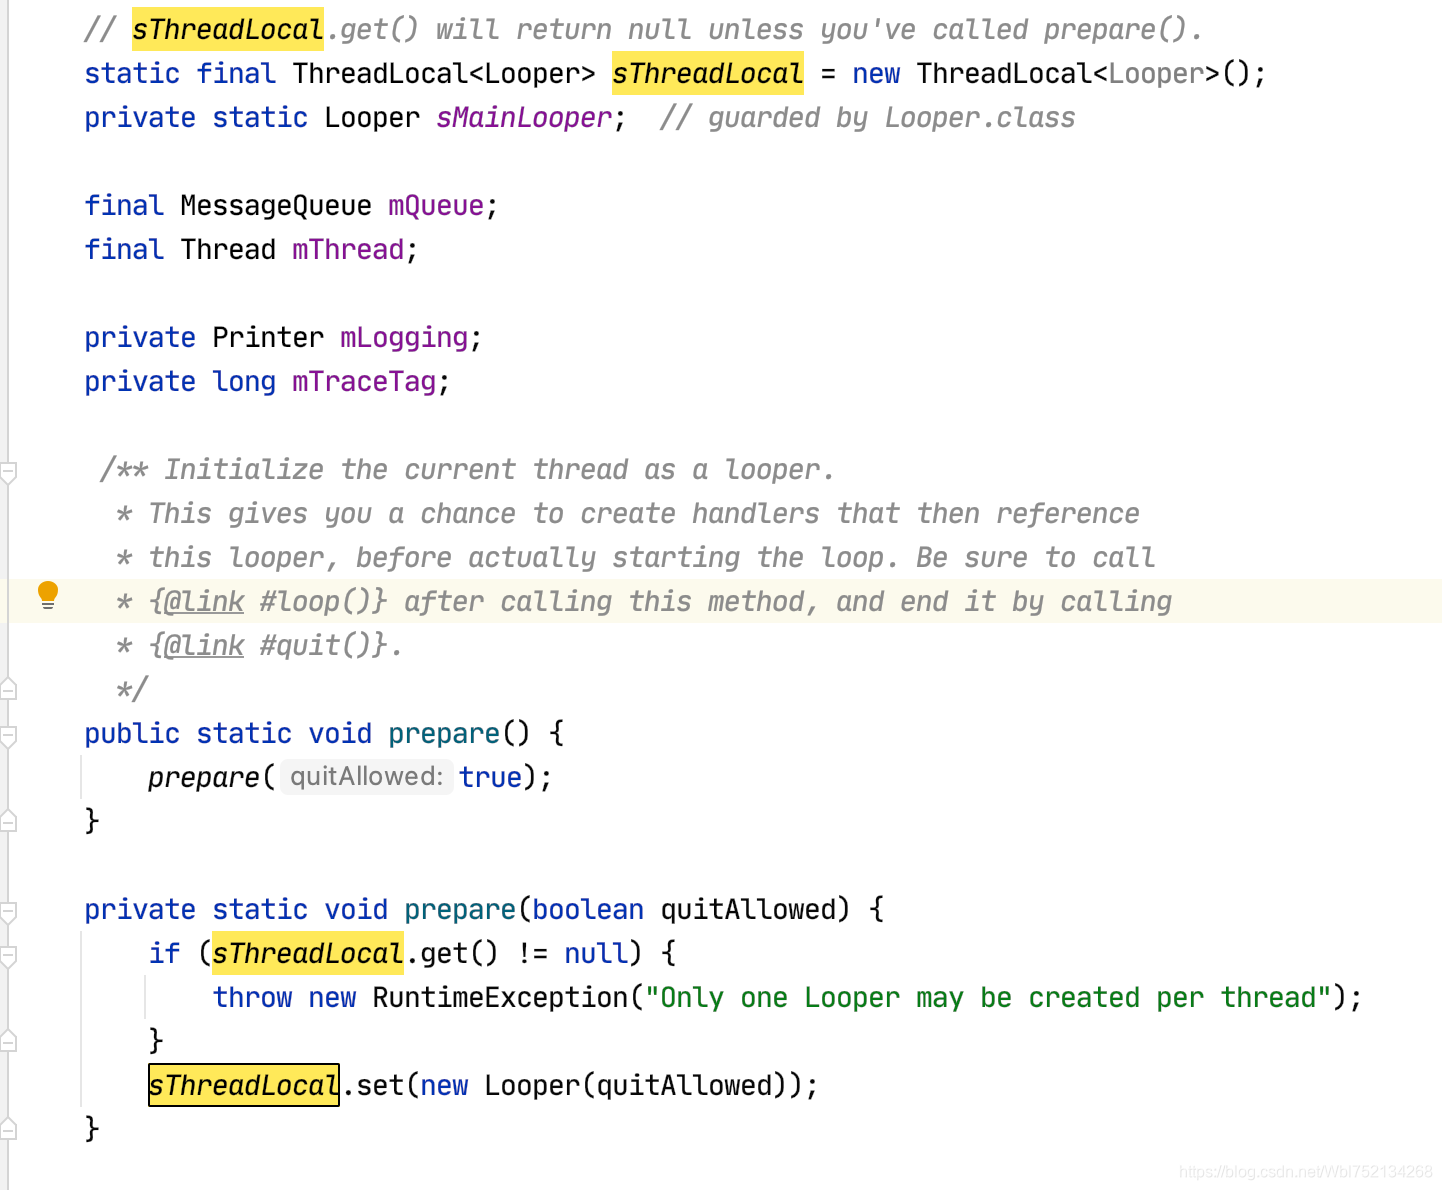Collapse the if statement fold marker
Image resolution: width=1442 pixels, height=1190 pixels.
tap(10, 954)
